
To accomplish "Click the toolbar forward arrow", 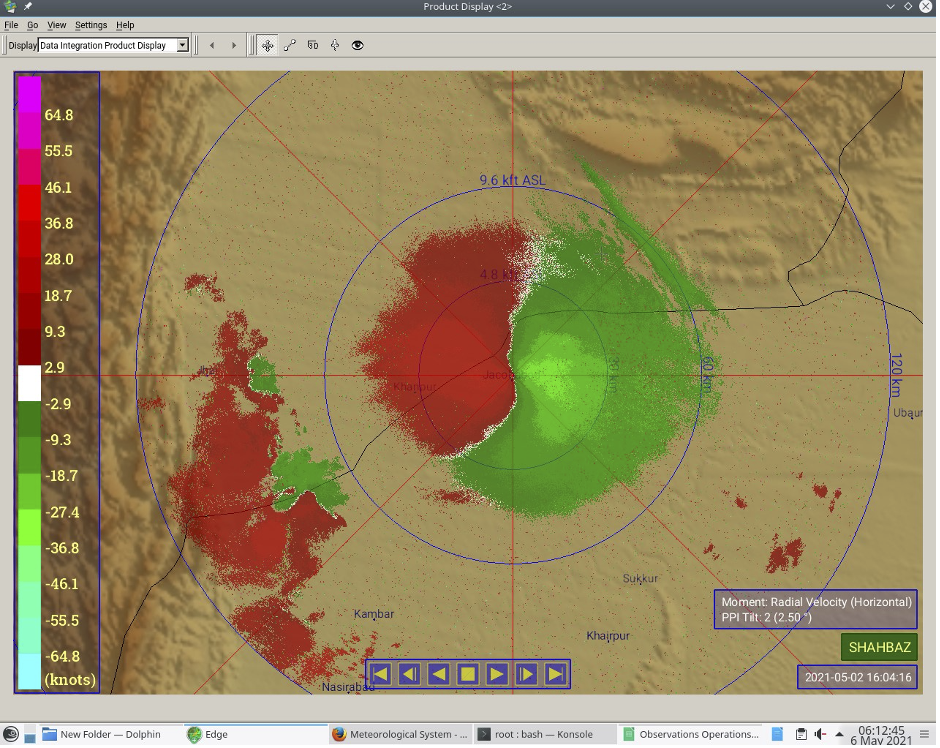I will pos(234,45).
